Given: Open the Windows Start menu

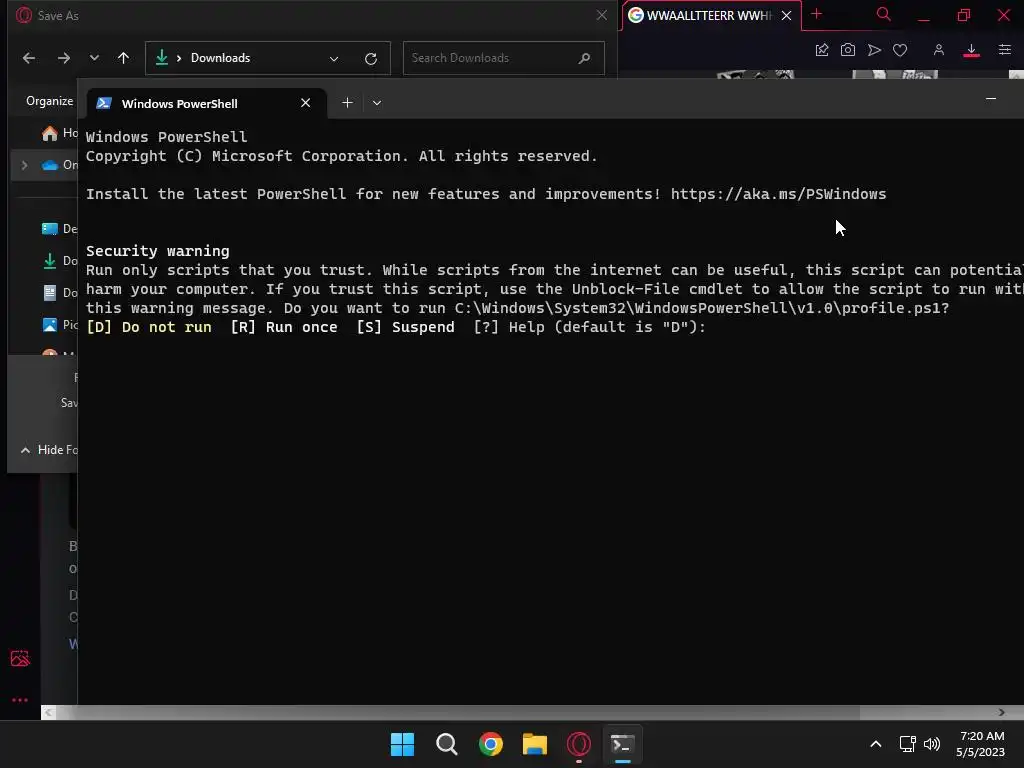Looking at the screenshot, I should click(x=402, y=744).
